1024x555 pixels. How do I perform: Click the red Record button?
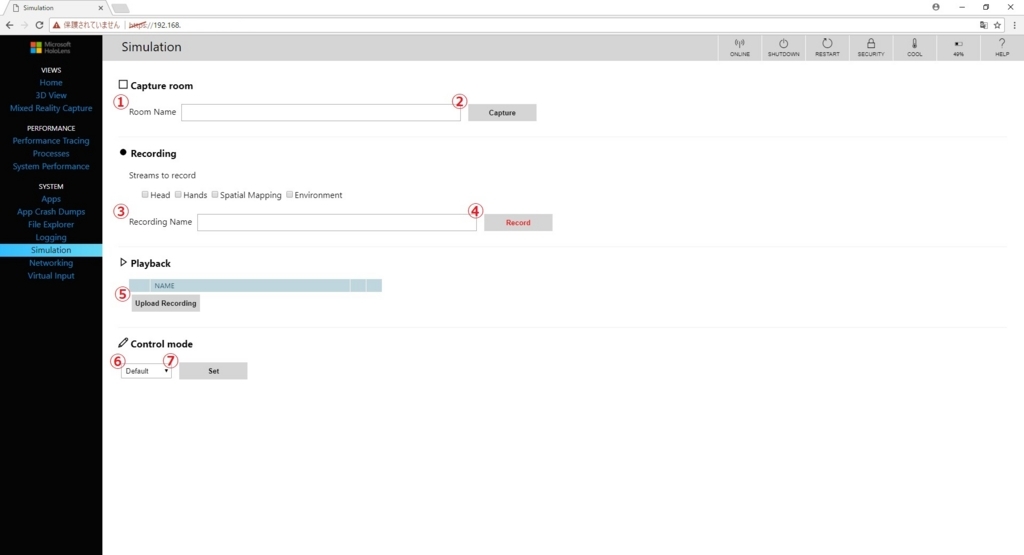point(518,223)
